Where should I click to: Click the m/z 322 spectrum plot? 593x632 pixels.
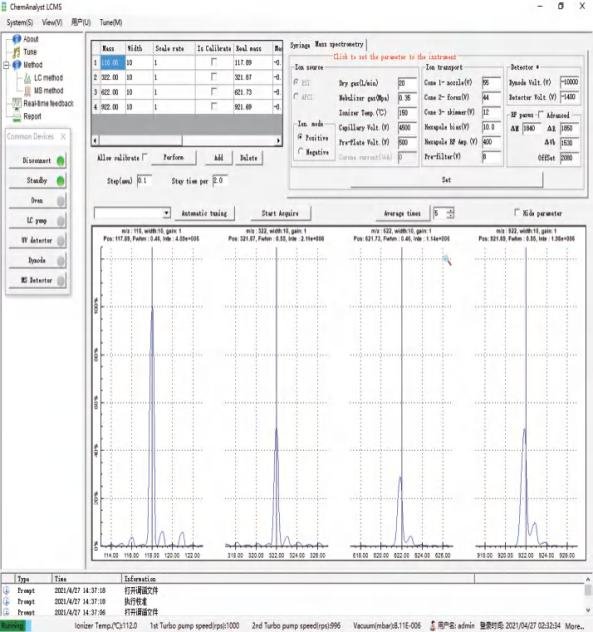tap(276, 397)
